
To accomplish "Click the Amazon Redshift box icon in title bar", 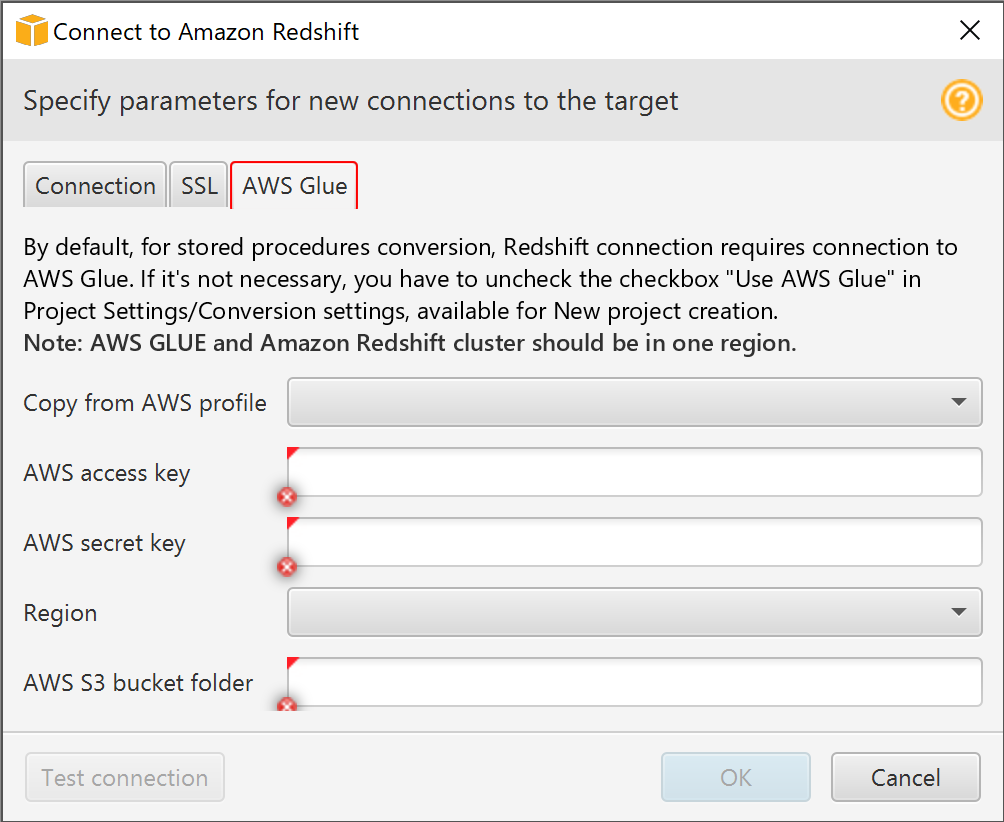I will tap(31, 31).
